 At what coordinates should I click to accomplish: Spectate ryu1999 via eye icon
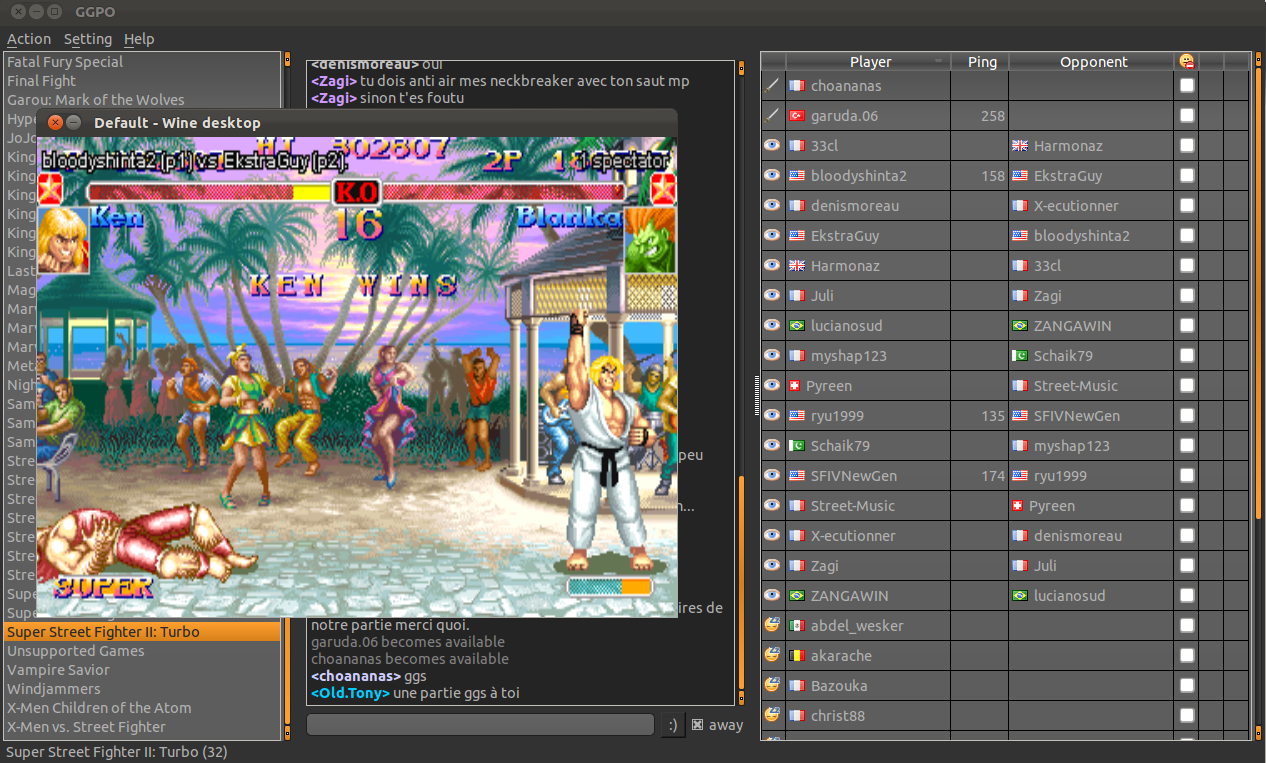coord(772,416)
